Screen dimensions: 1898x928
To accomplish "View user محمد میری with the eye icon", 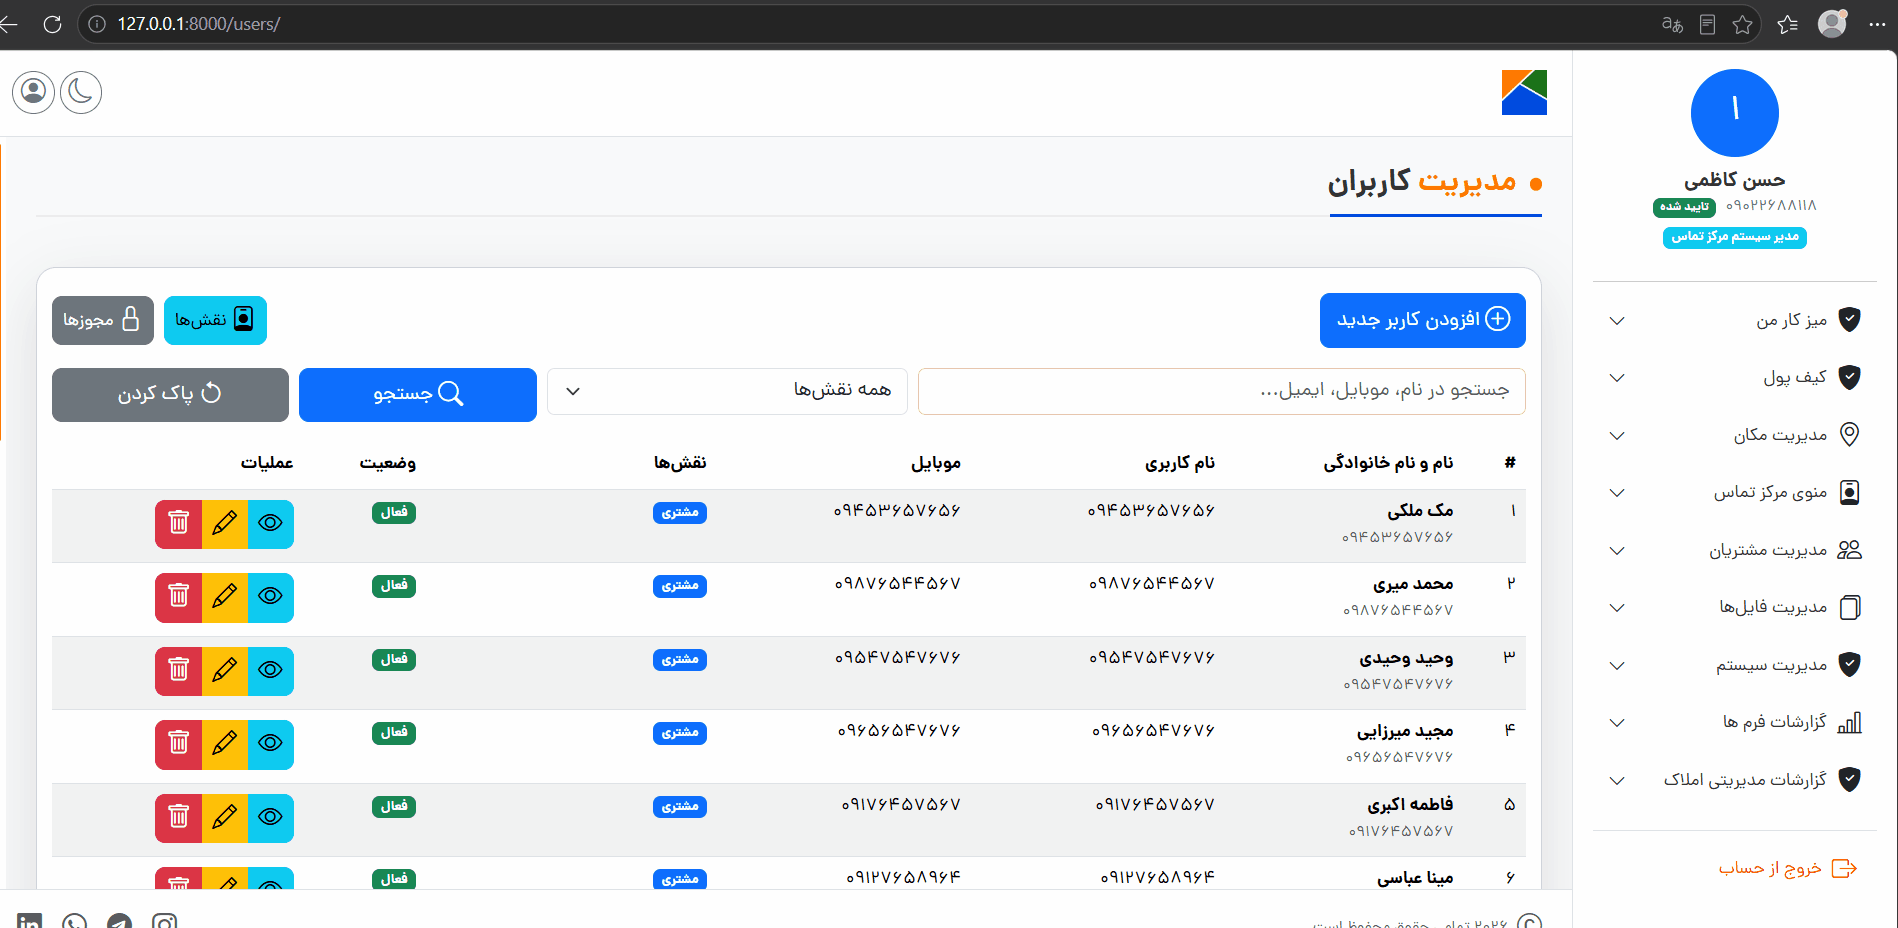I will pos(270,597).
